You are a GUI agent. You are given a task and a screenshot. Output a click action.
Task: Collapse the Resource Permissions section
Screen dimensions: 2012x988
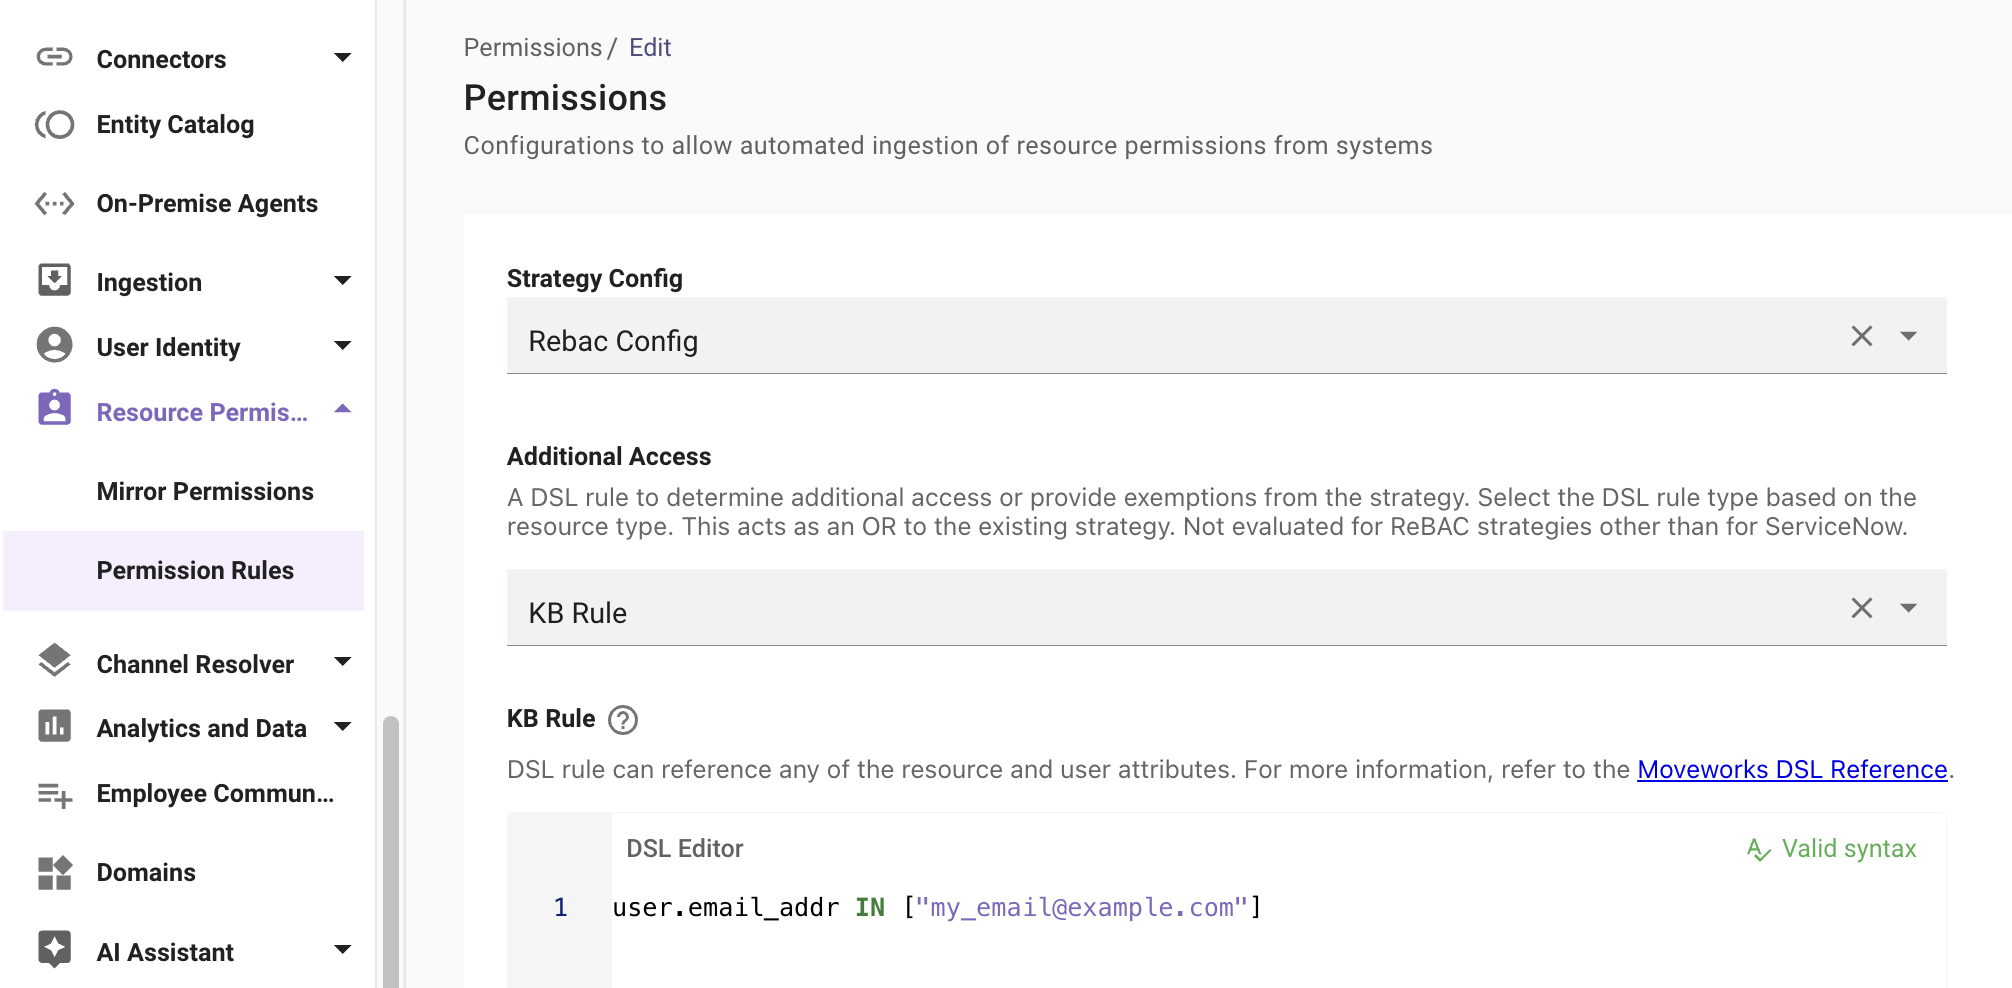click(x=342, y=409)
